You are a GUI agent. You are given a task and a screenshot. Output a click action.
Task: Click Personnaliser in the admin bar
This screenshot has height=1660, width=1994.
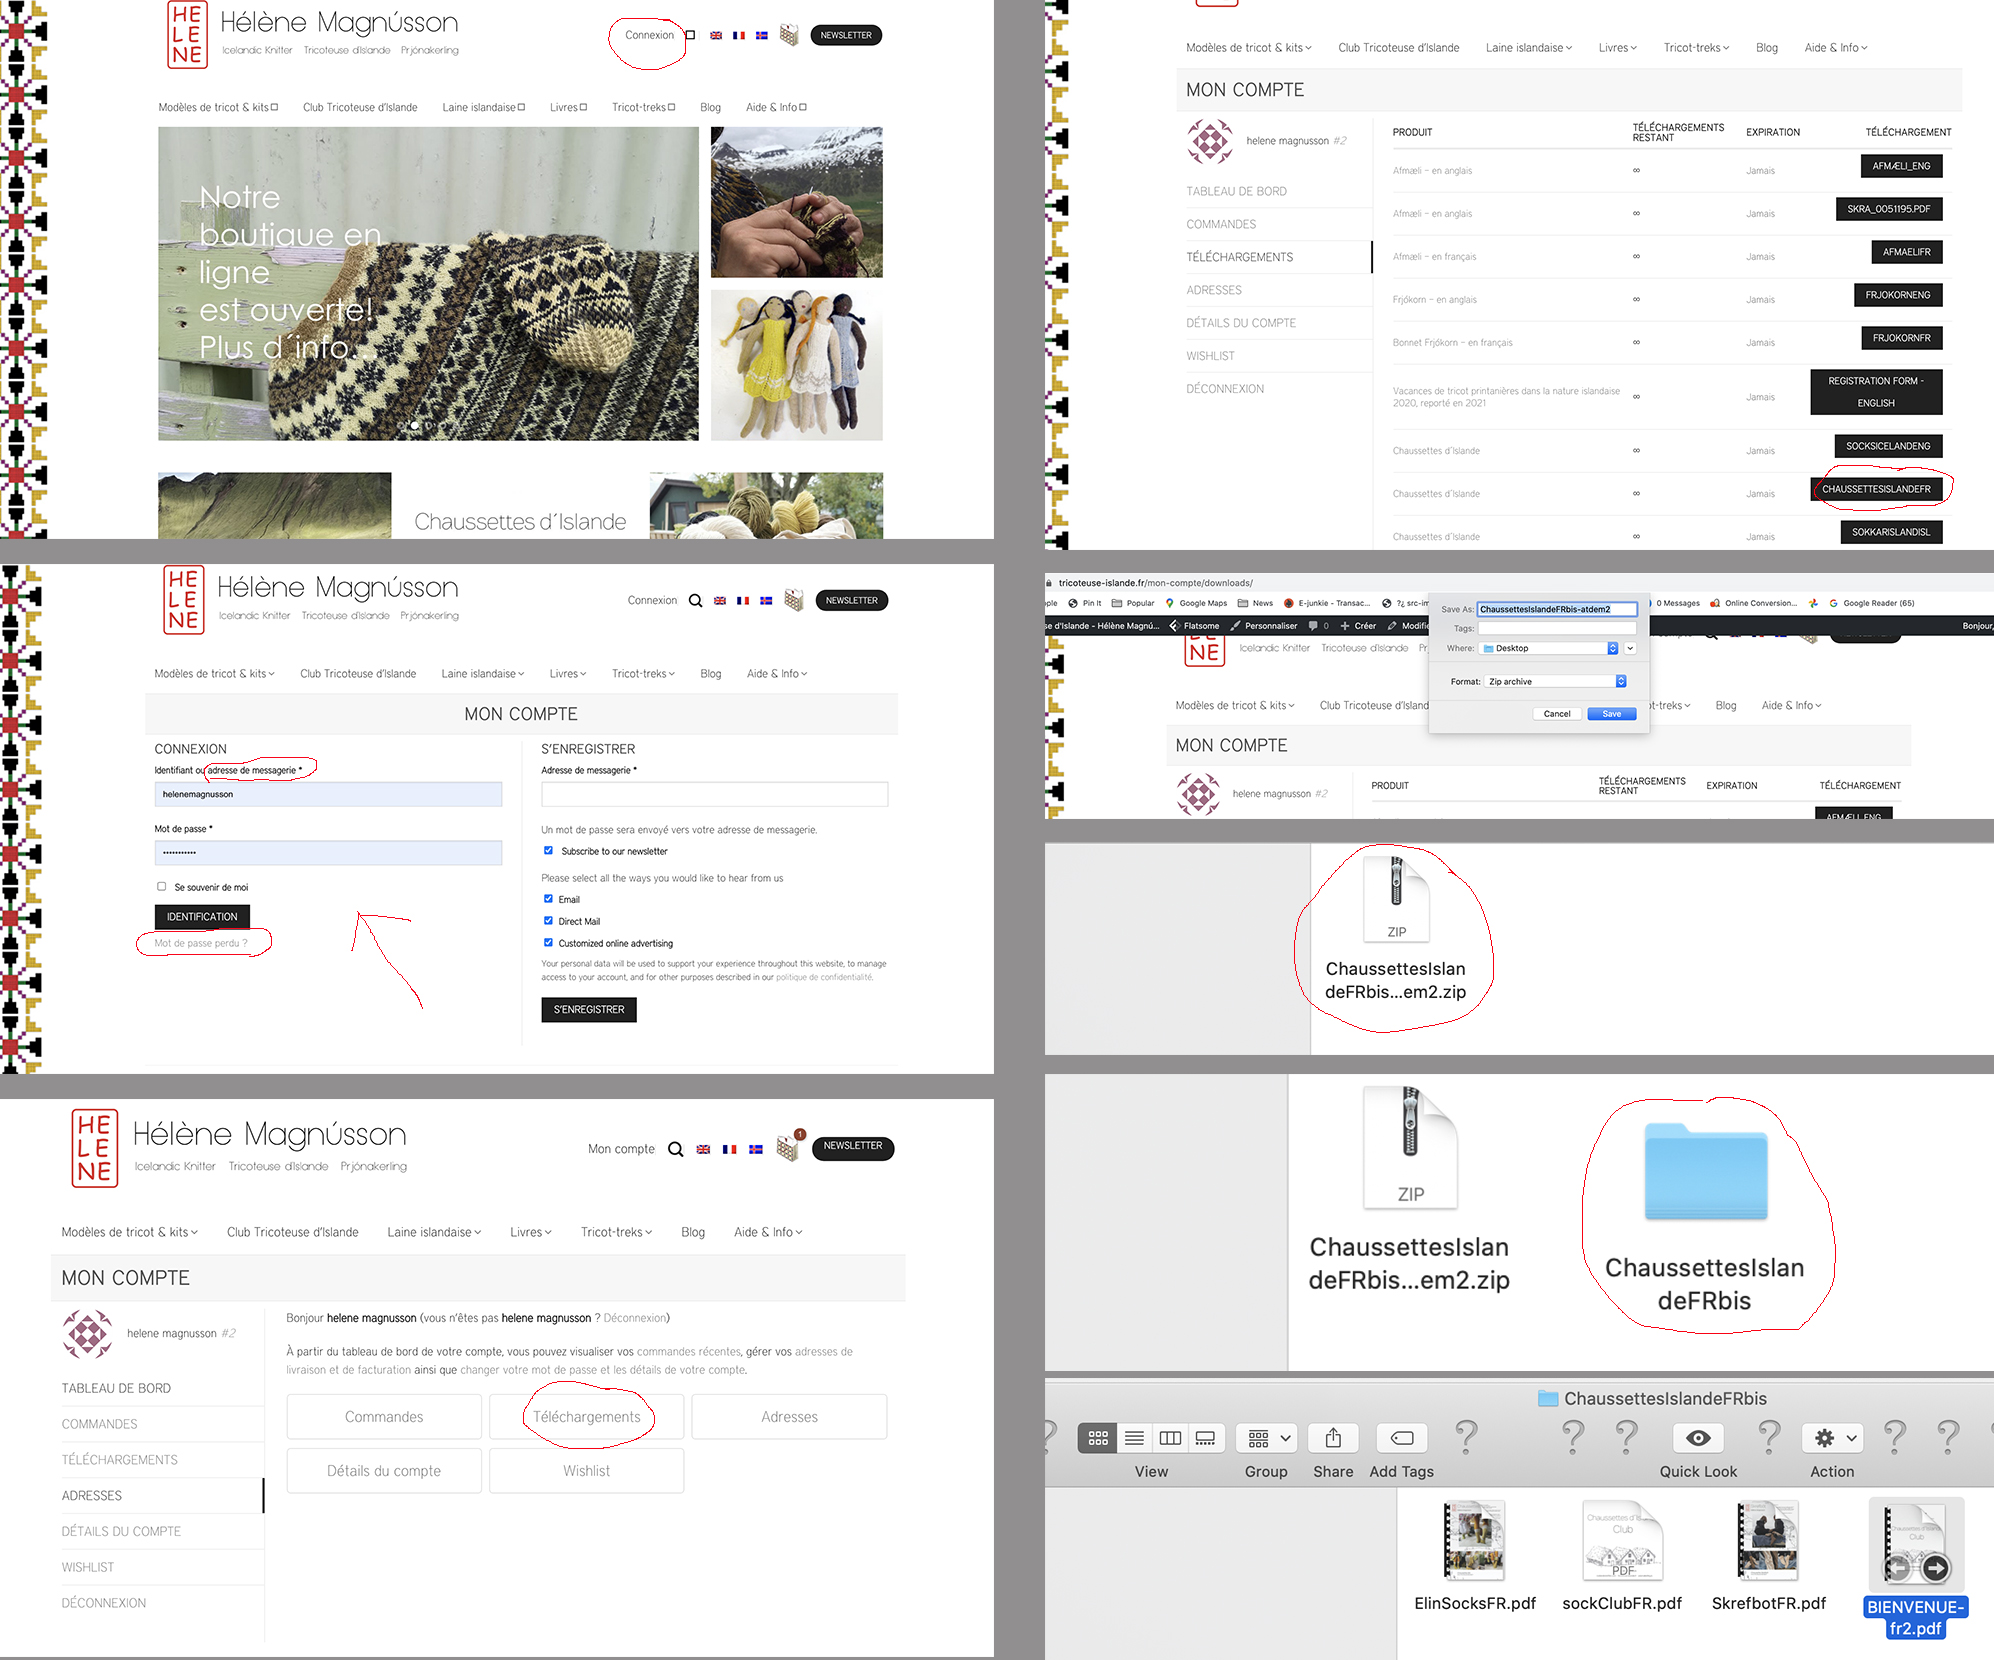1263,626
